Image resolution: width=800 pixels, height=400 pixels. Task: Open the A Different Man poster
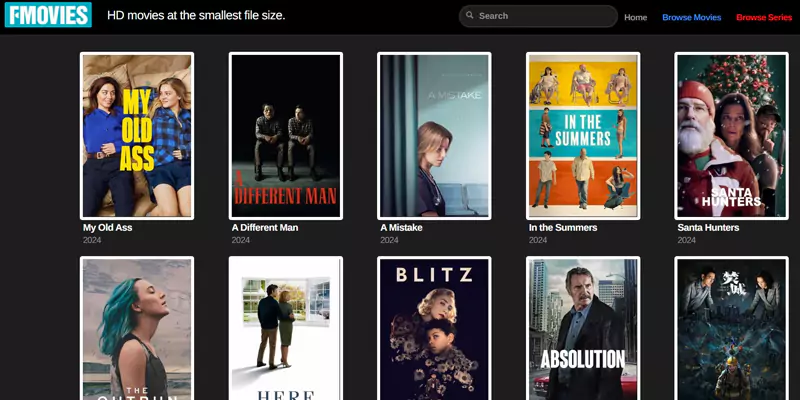286,136
